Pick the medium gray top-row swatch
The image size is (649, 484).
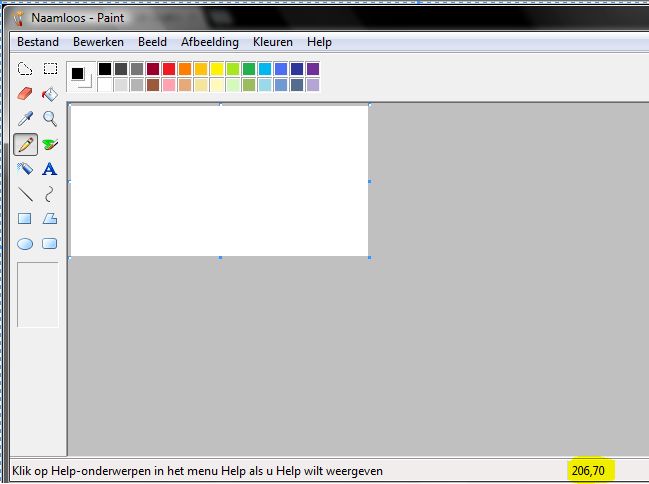(x=137, y=69)
